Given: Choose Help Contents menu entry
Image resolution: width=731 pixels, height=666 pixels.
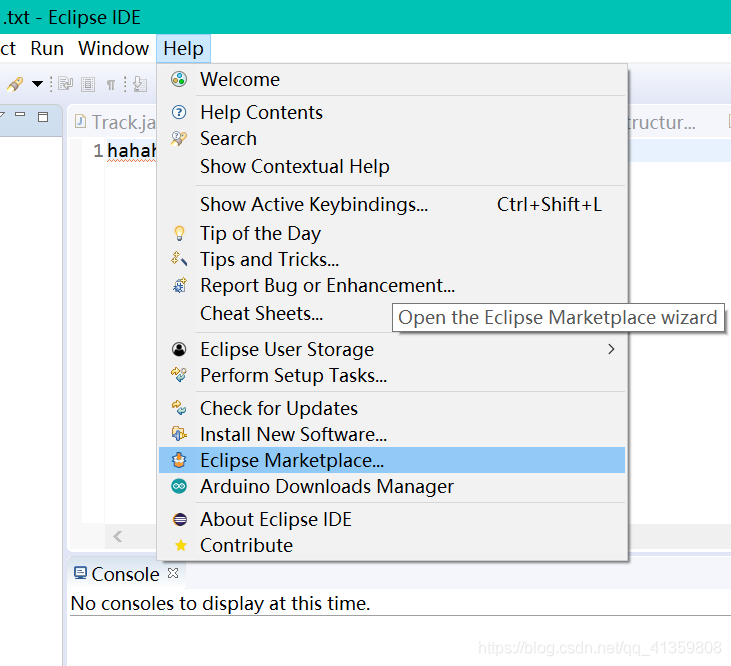Looking at the screenshot, I should tap(392, 112).
